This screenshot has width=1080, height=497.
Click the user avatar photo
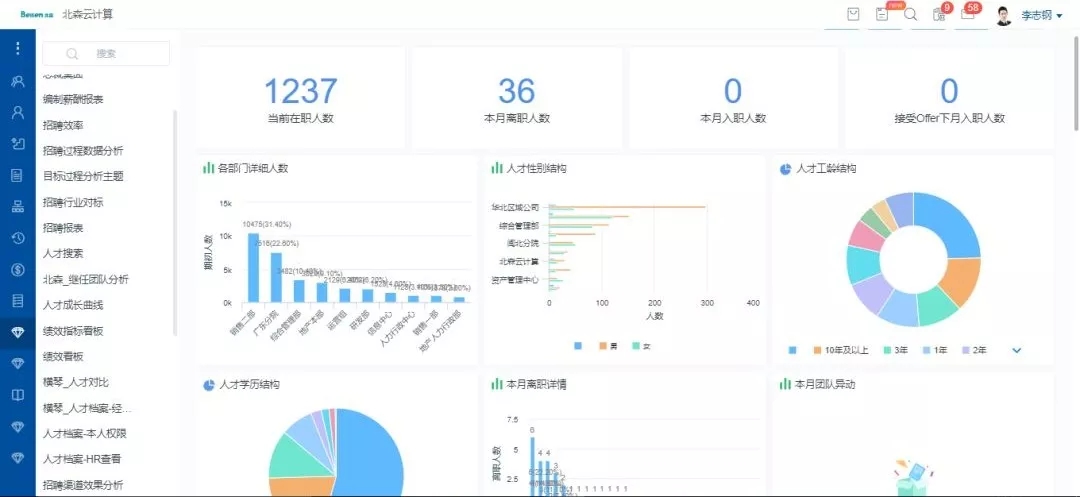tap(1004, 15)
